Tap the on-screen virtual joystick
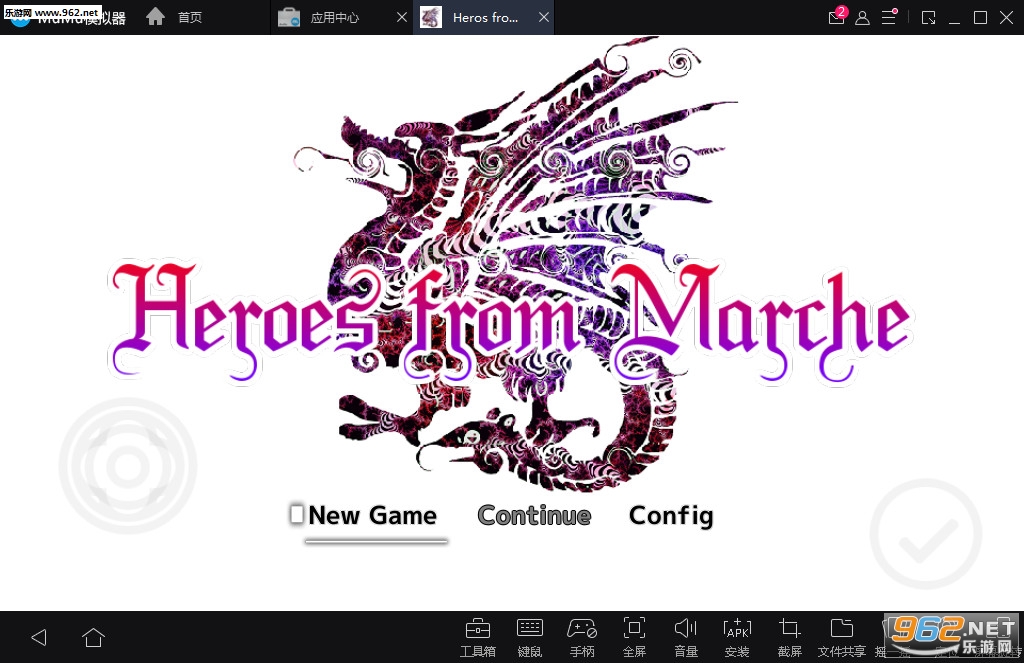 pyautogui.click(x=128, y=466)
